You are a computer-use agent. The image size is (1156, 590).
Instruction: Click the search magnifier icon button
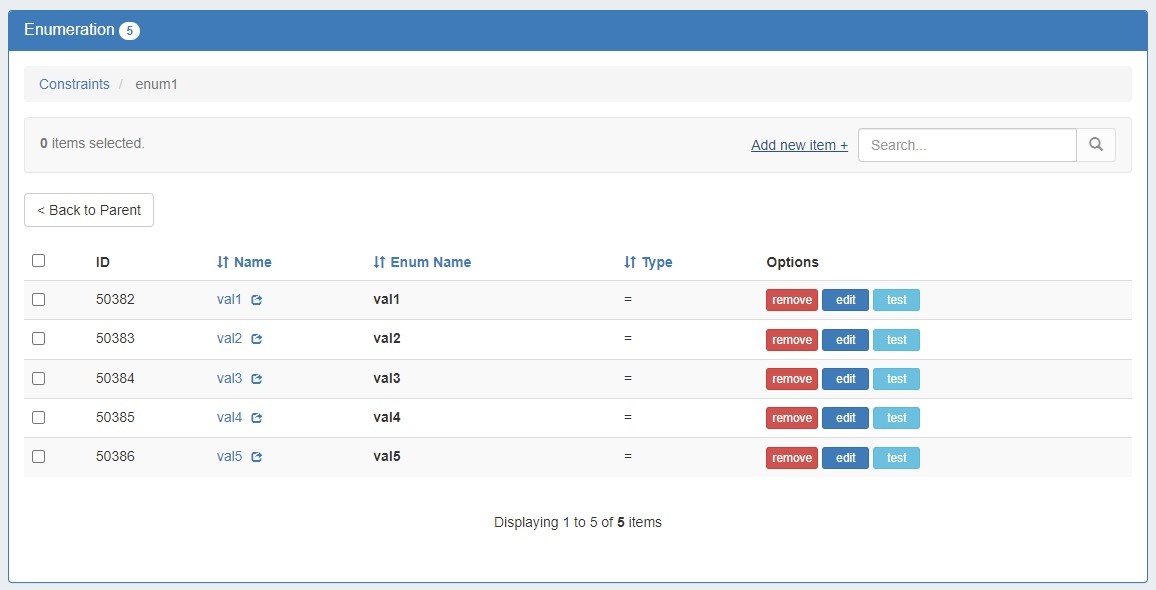click(x=1096, y=145)
